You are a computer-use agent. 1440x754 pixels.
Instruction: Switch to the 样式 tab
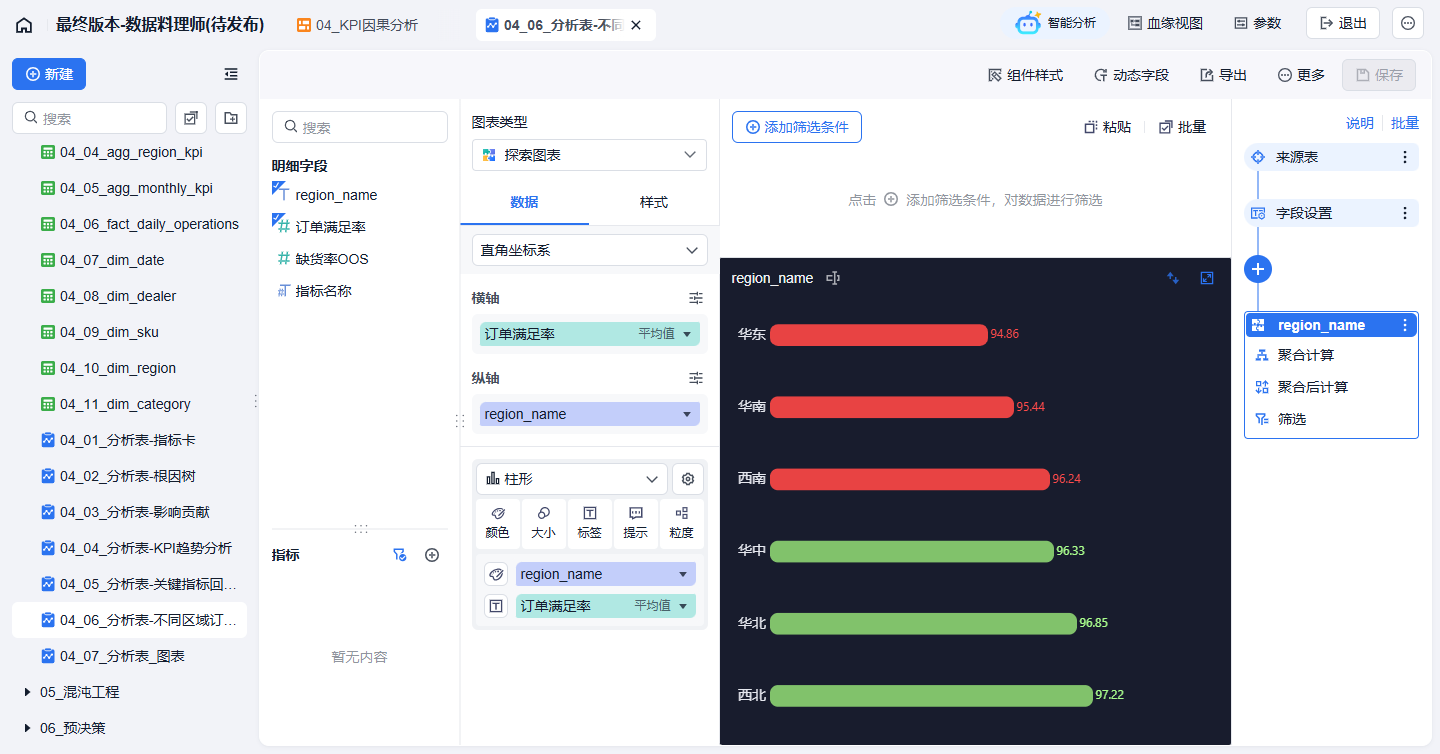pos(654,202)
